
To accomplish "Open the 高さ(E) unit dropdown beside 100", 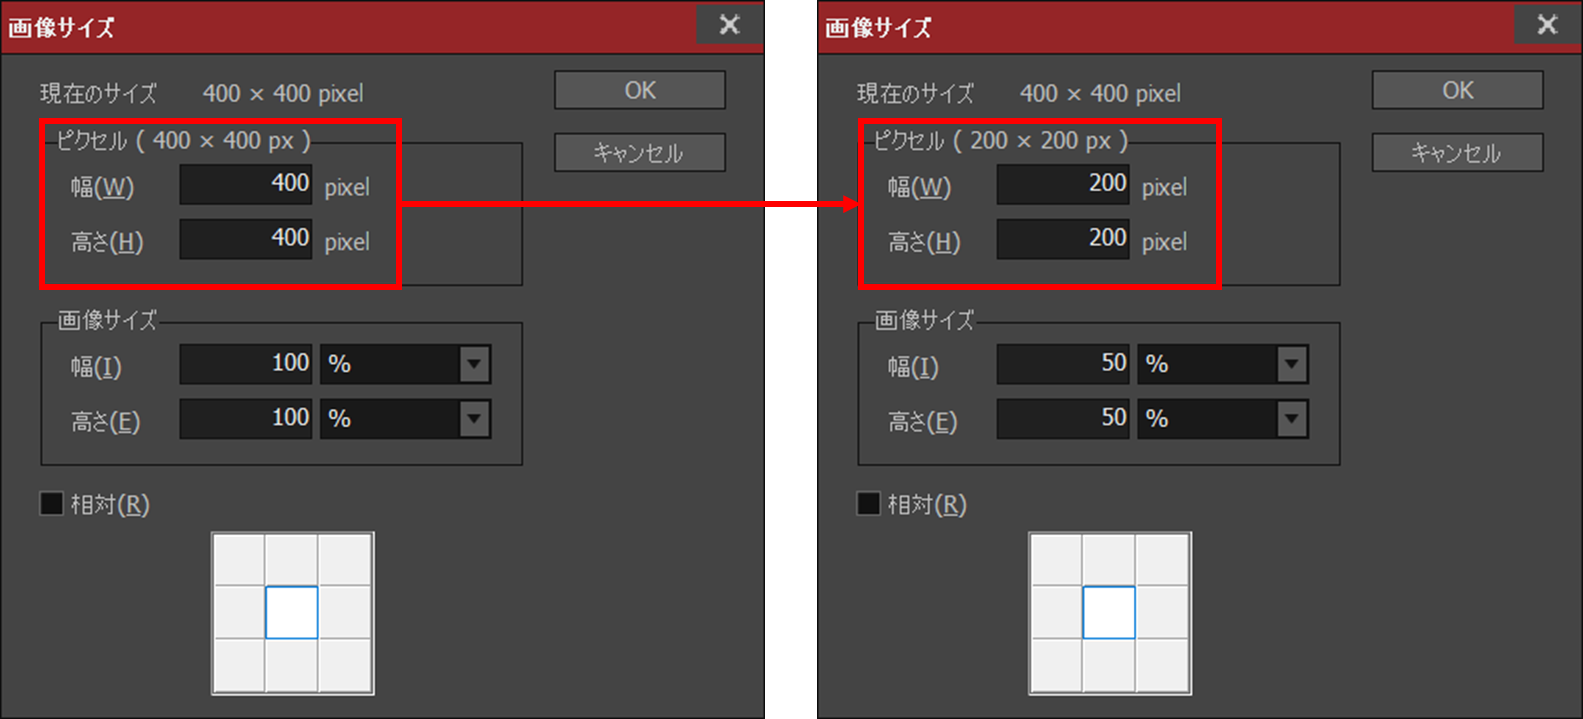I will click(x=474, y=419).
